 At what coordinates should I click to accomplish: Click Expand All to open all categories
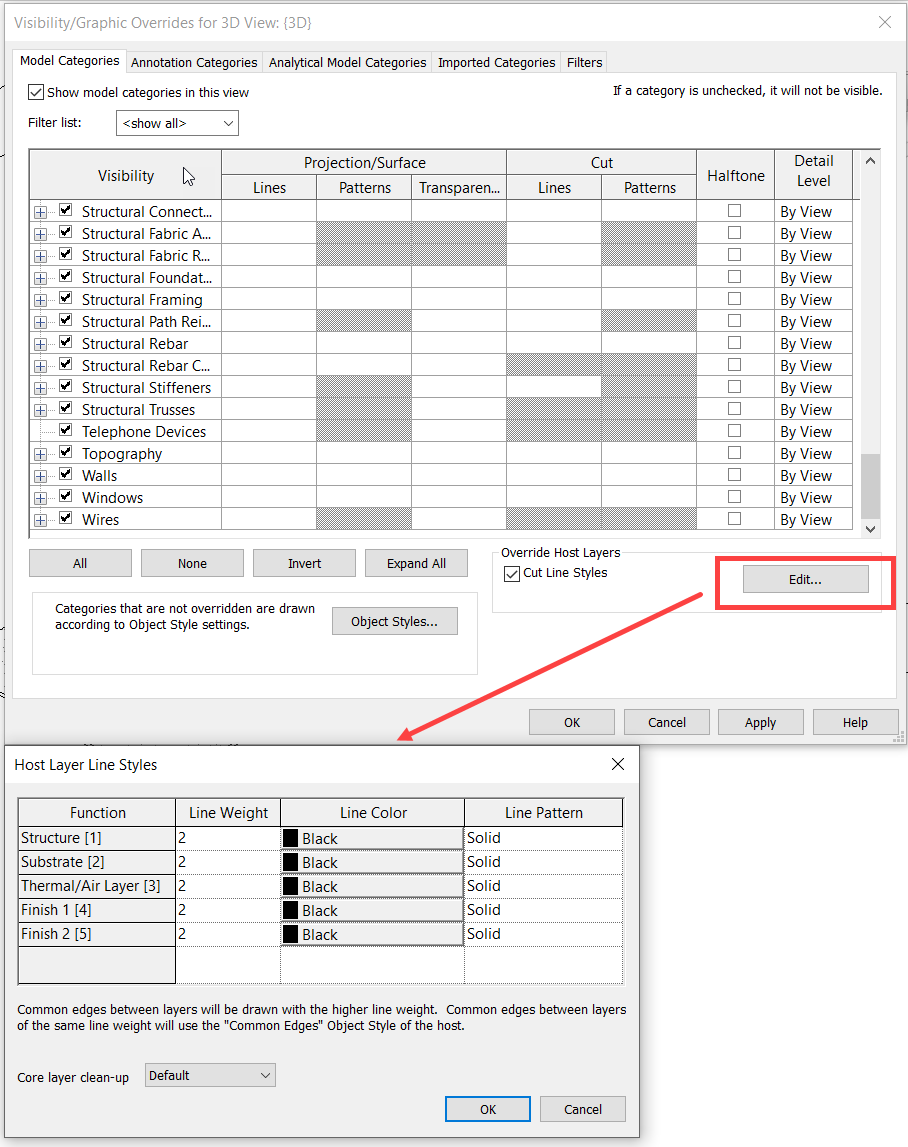tap(416, 563)
